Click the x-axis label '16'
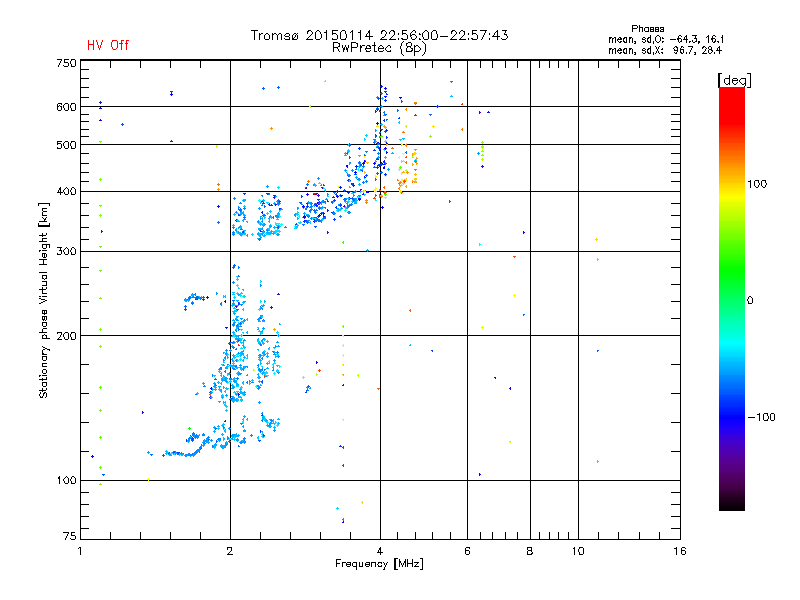This screenshot has width=800, height=600. pyautogui.click(x=680, y=551)
